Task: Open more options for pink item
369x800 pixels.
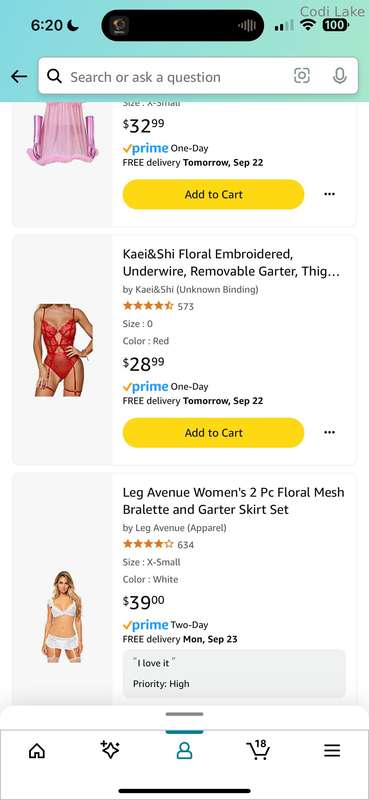Action: coord(330,194)
